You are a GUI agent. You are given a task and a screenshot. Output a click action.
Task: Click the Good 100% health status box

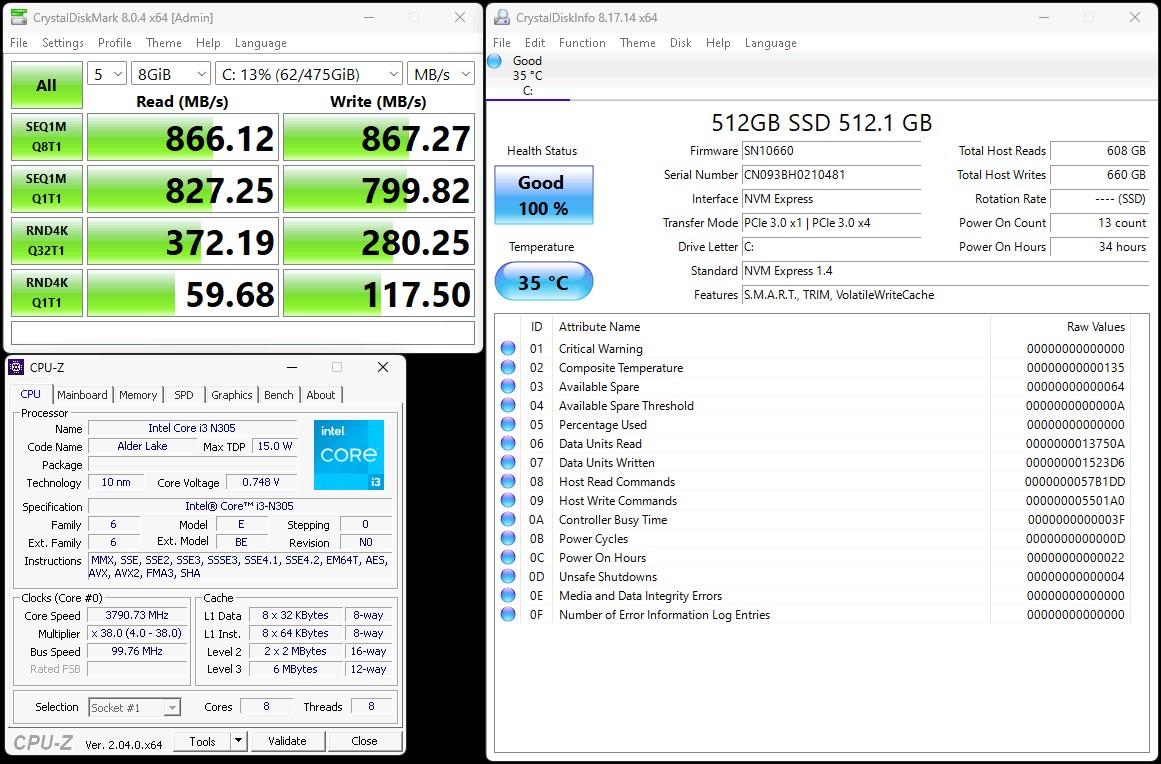543,195
